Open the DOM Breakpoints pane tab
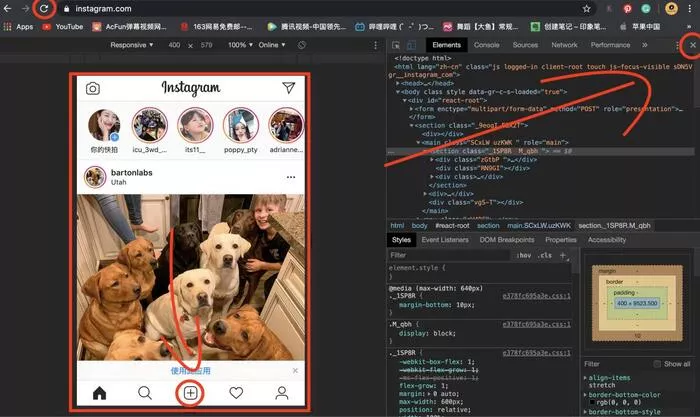 tap(507, 240)
